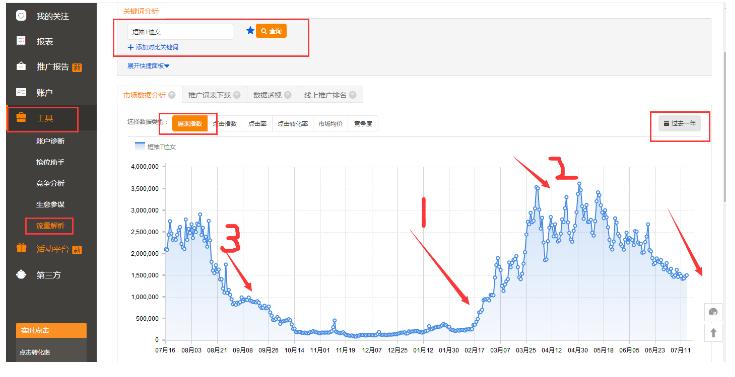Open the 第三方 third-party icon

21,274
